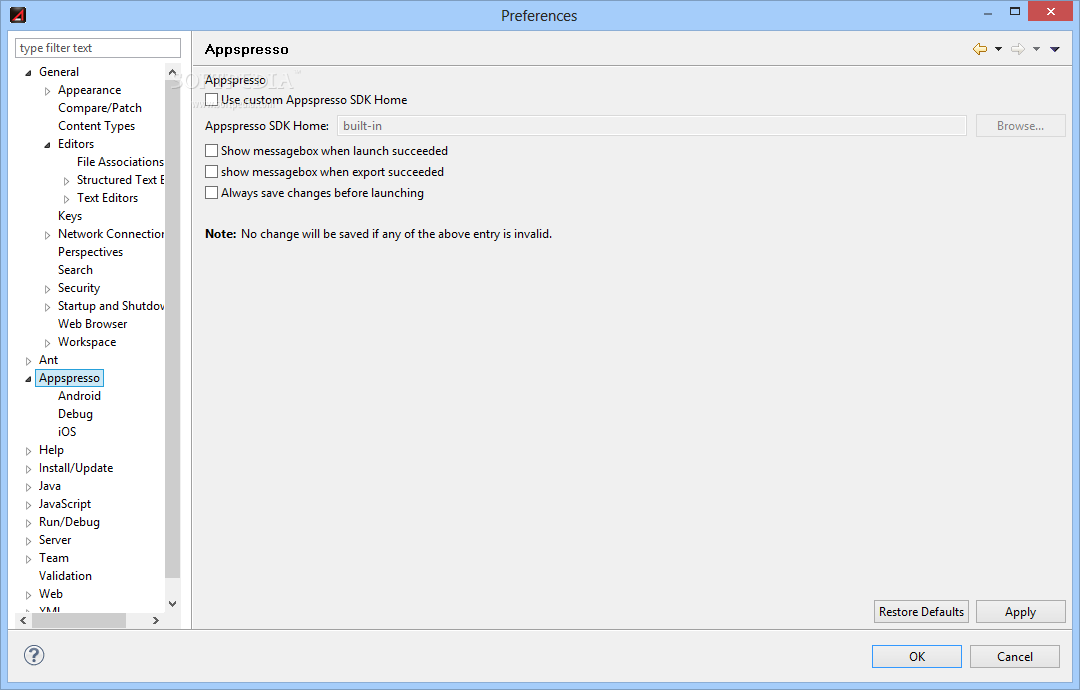Select Content Types preference page

96,126
